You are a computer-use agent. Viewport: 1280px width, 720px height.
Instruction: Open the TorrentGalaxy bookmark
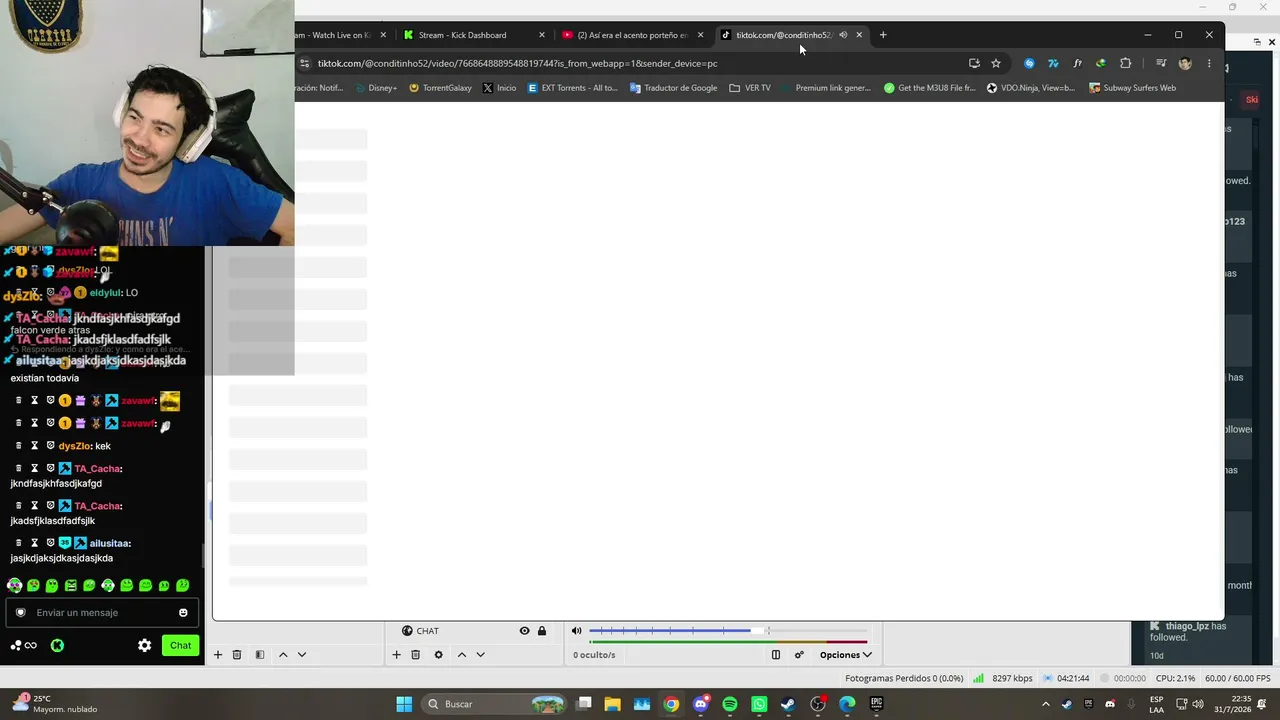[x=440, y=88]
